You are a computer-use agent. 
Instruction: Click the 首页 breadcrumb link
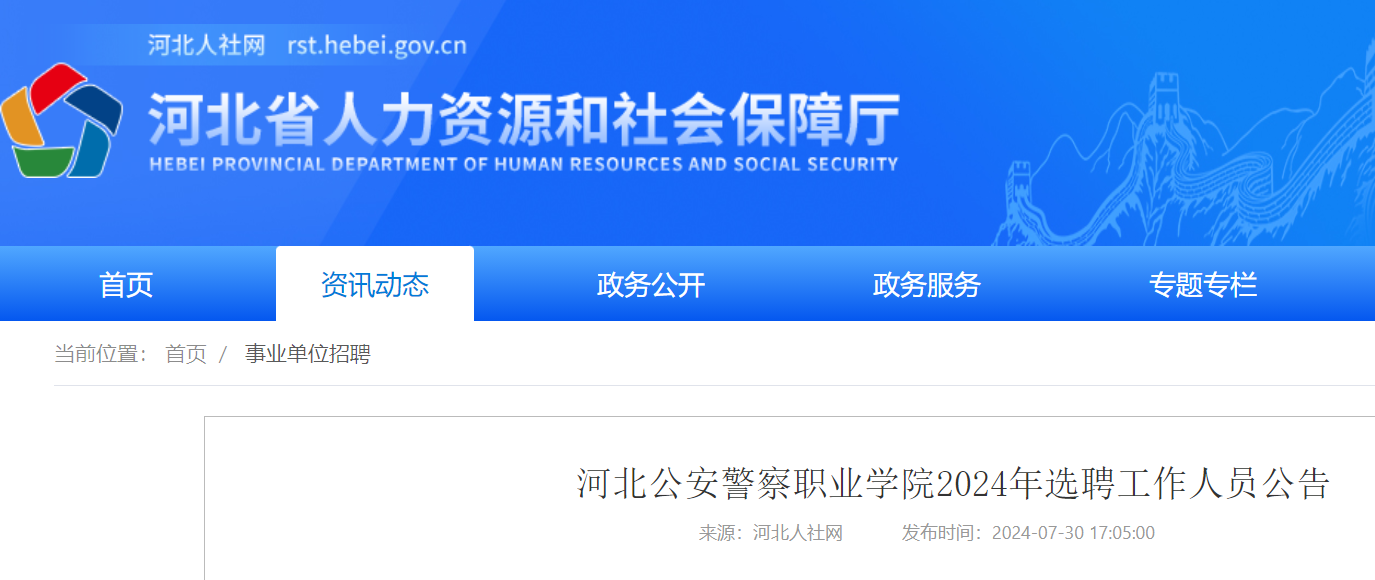pos(186,354)
